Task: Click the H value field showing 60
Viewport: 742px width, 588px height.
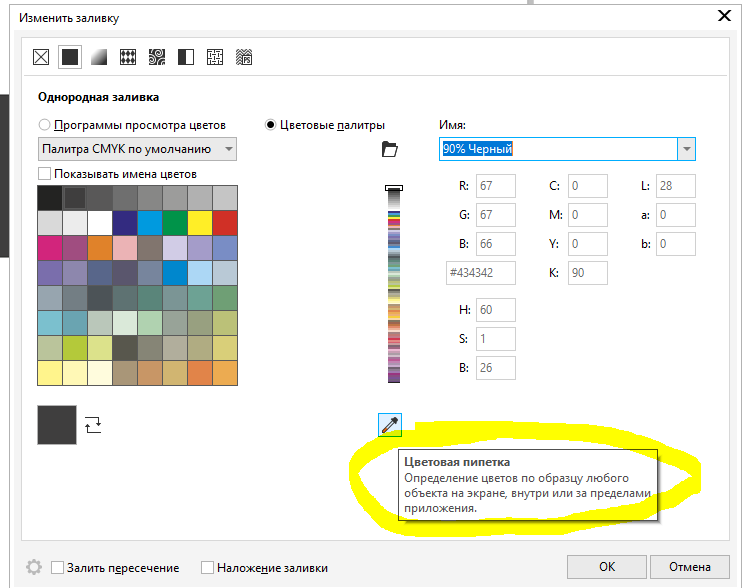Action: (x=495, y=309)
